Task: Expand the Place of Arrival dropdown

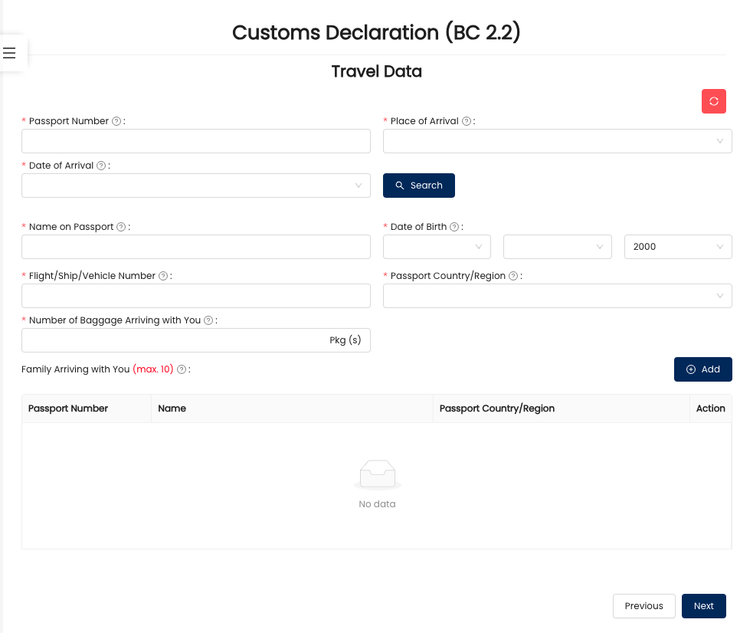Action: [x=557, y=141]
